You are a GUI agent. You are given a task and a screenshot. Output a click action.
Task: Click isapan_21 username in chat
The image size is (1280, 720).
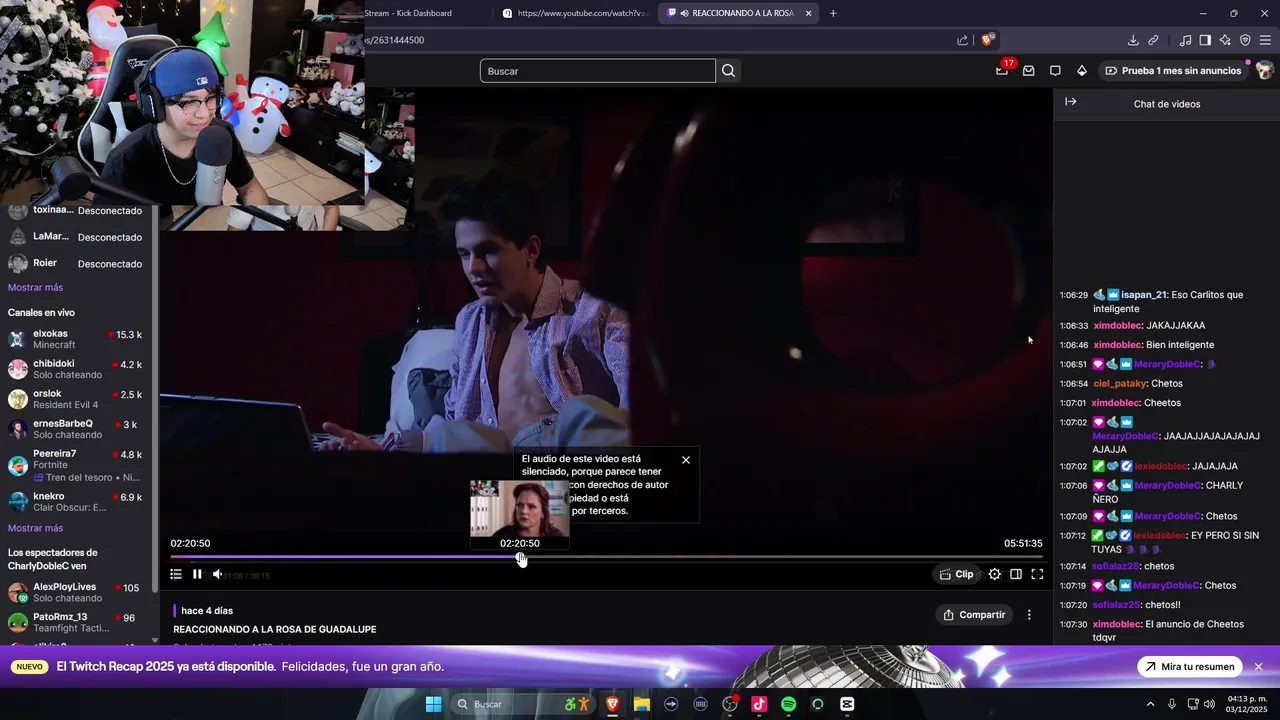[1144, 295]
